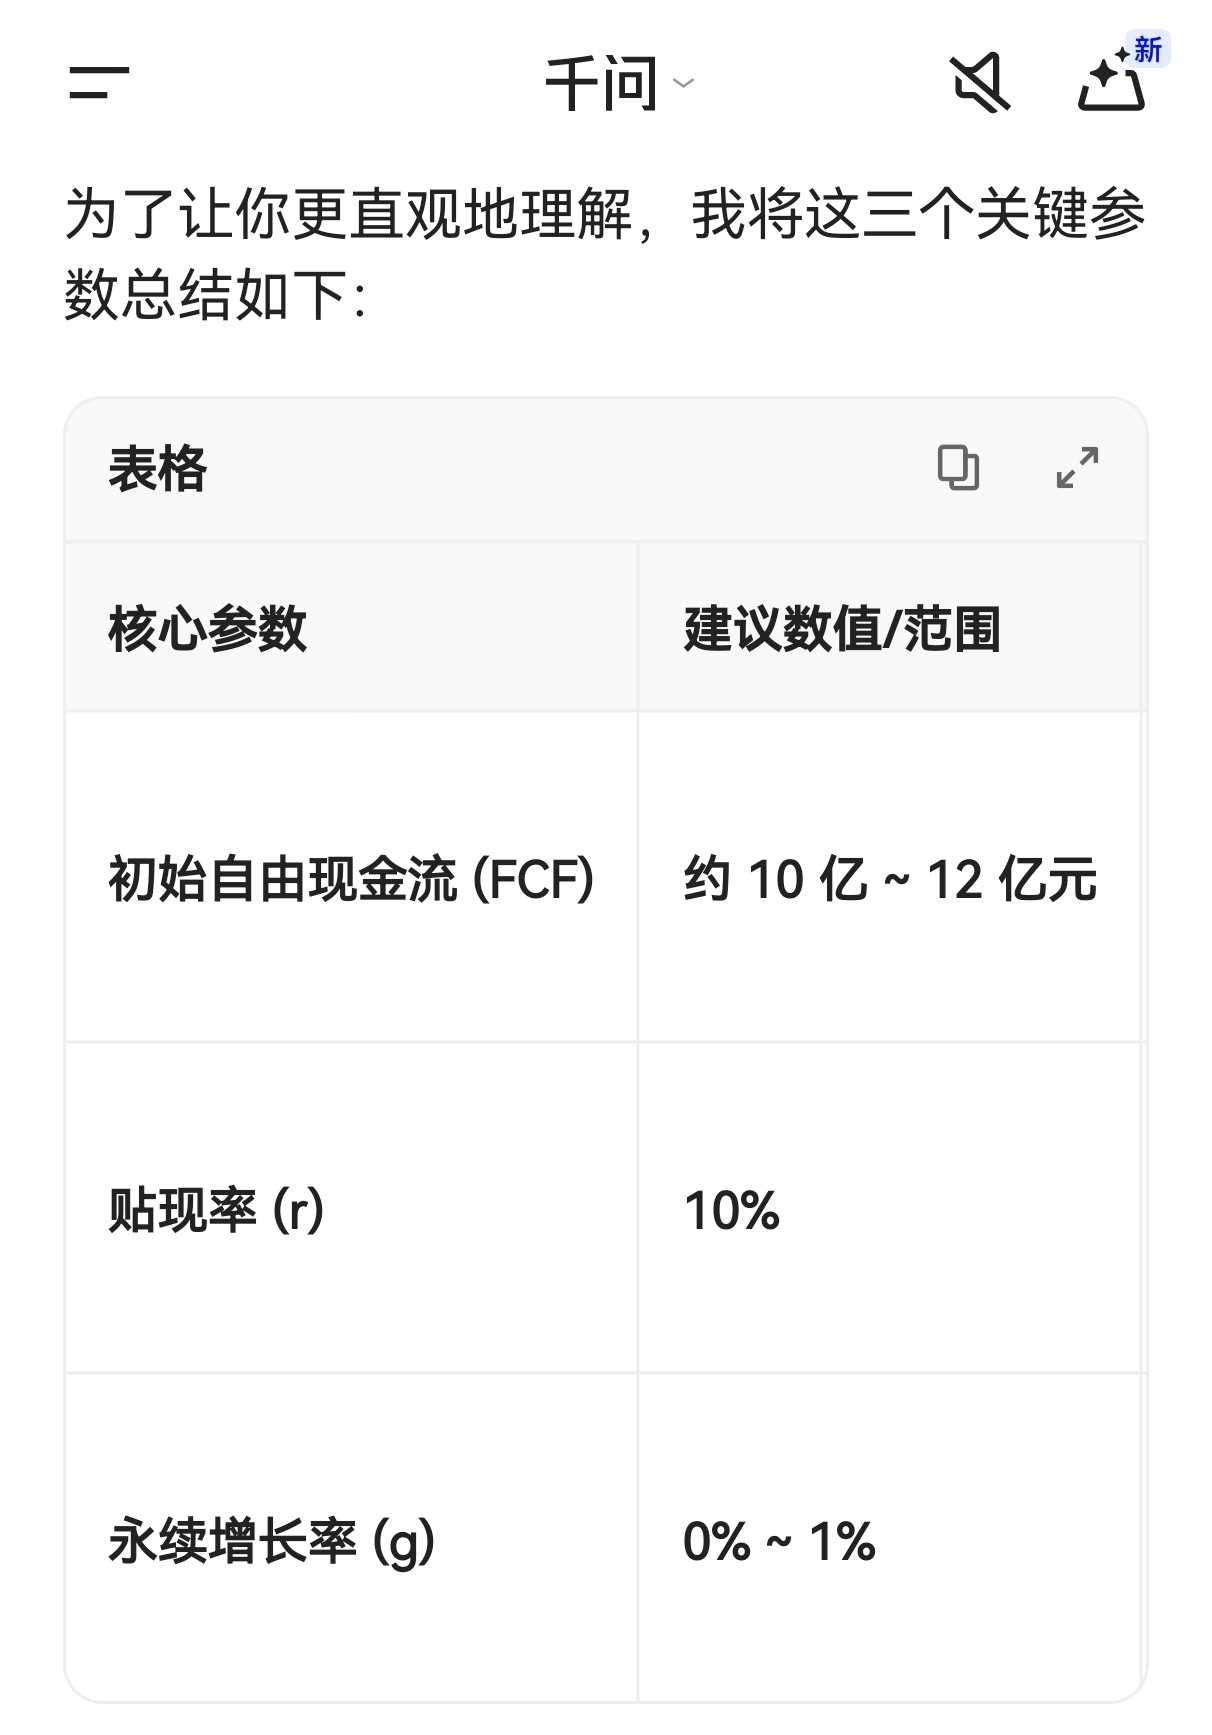Click the chevron next to 千问
1212x1735 pixels.
pos(684,83)
